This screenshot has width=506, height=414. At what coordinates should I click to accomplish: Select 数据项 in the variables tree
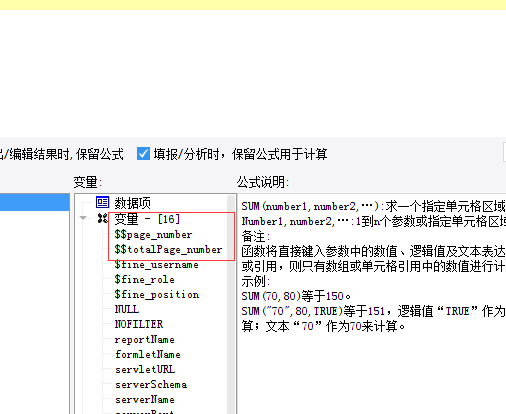pos(133,203)
